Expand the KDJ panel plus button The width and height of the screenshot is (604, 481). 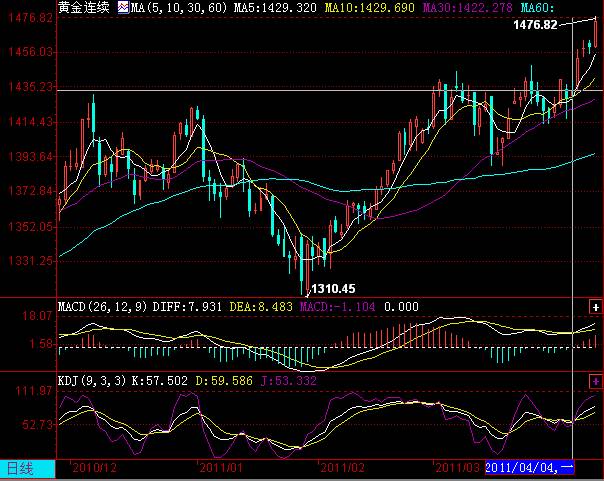596,381
